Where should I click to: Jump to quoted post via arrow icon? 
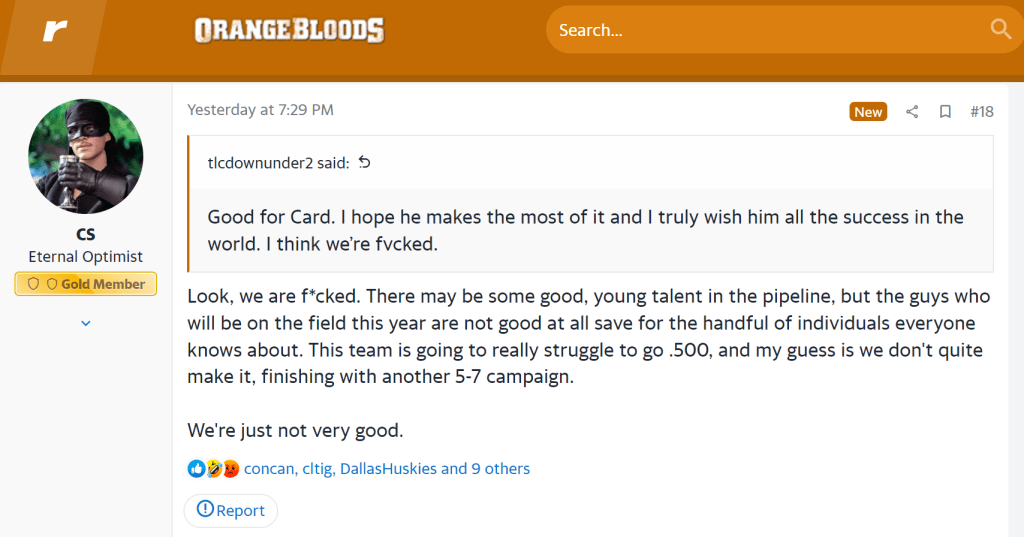point(364,162)
